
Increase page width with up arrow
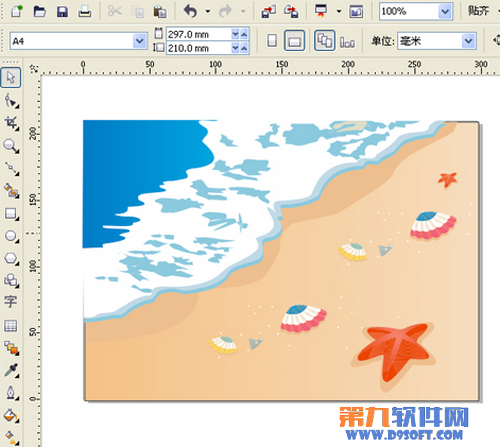coord(244,34)
